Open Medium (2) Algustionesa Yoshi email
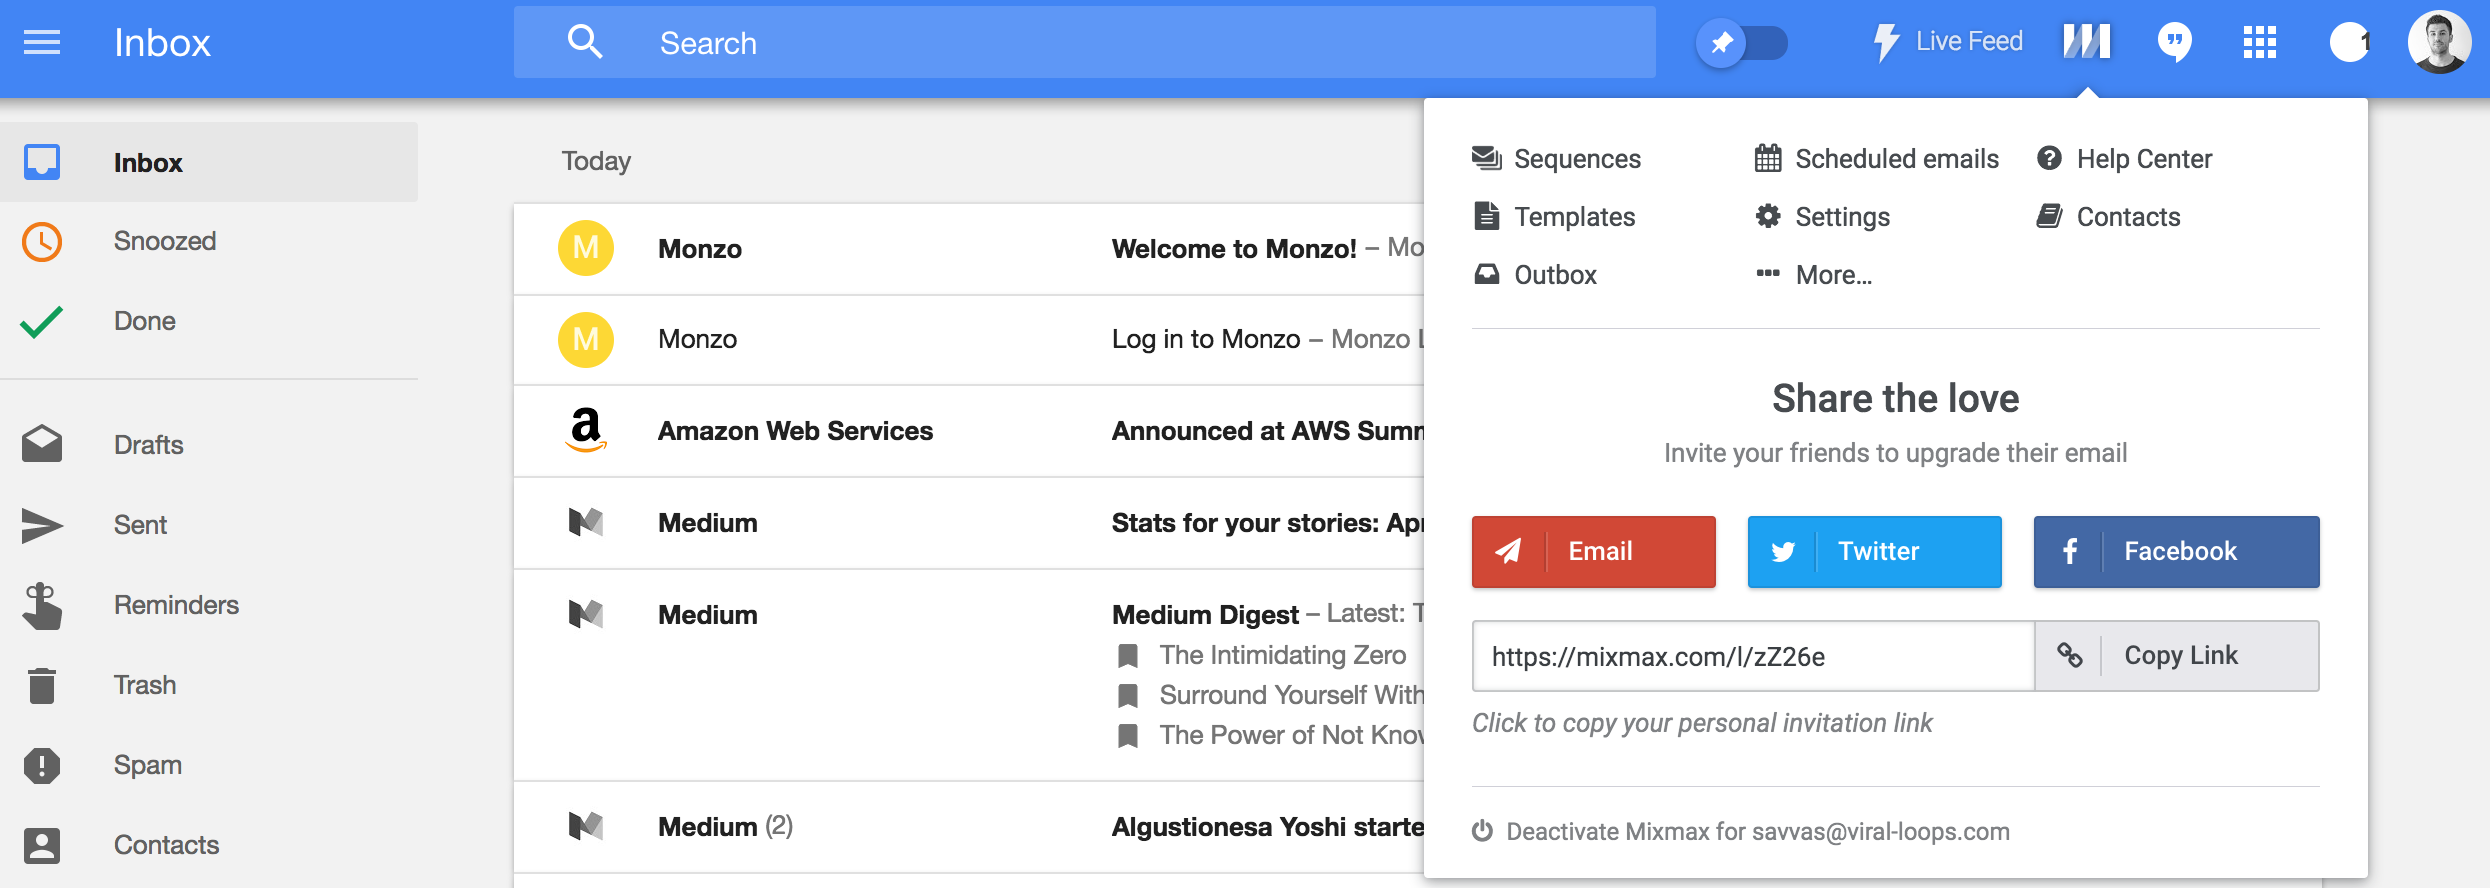 click(969, 827)
